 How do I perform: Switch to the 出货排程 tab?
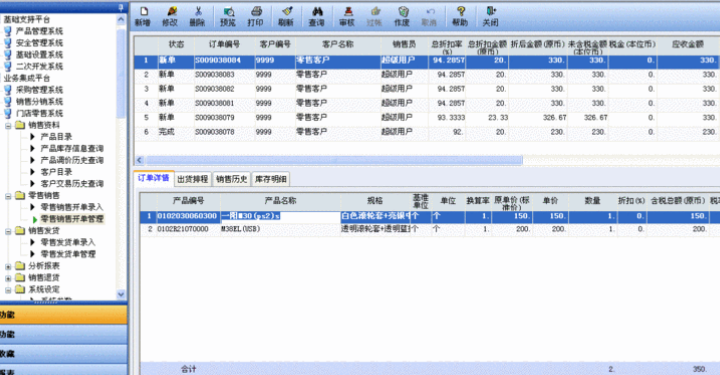click(x=192, y=179)
